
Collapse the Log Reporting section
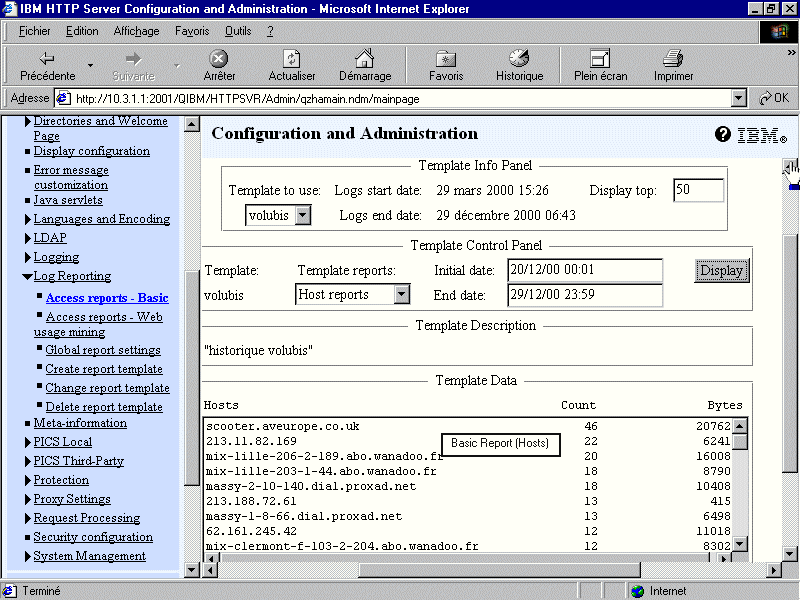(x=28, y=277)
